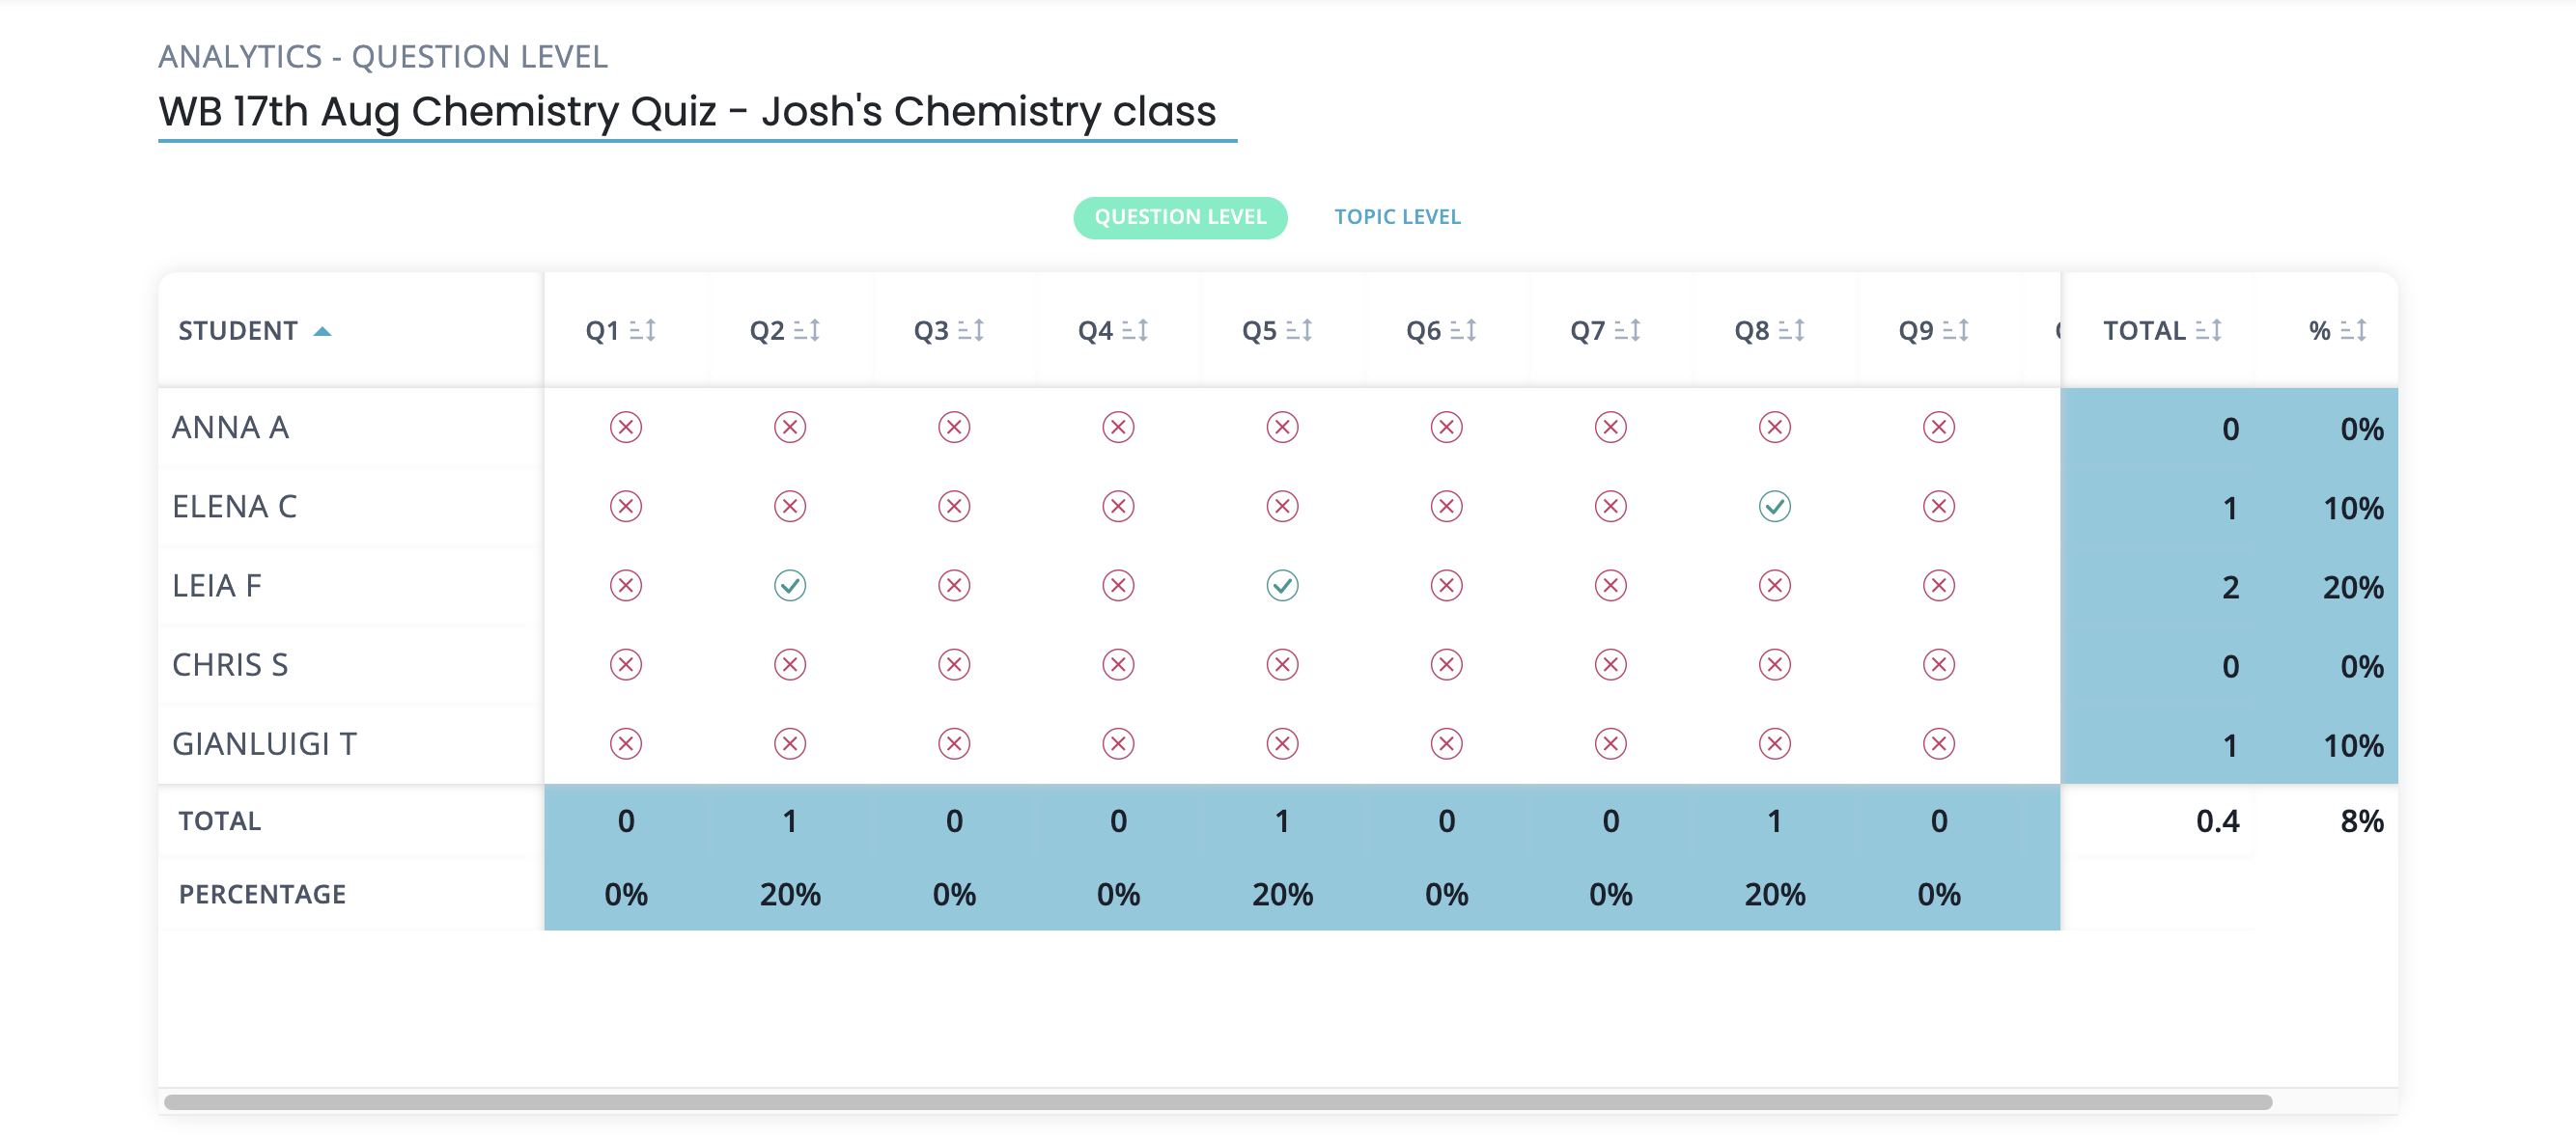
Task: Click Elena C's correct checkmark for Q8
Action: 1774,506
